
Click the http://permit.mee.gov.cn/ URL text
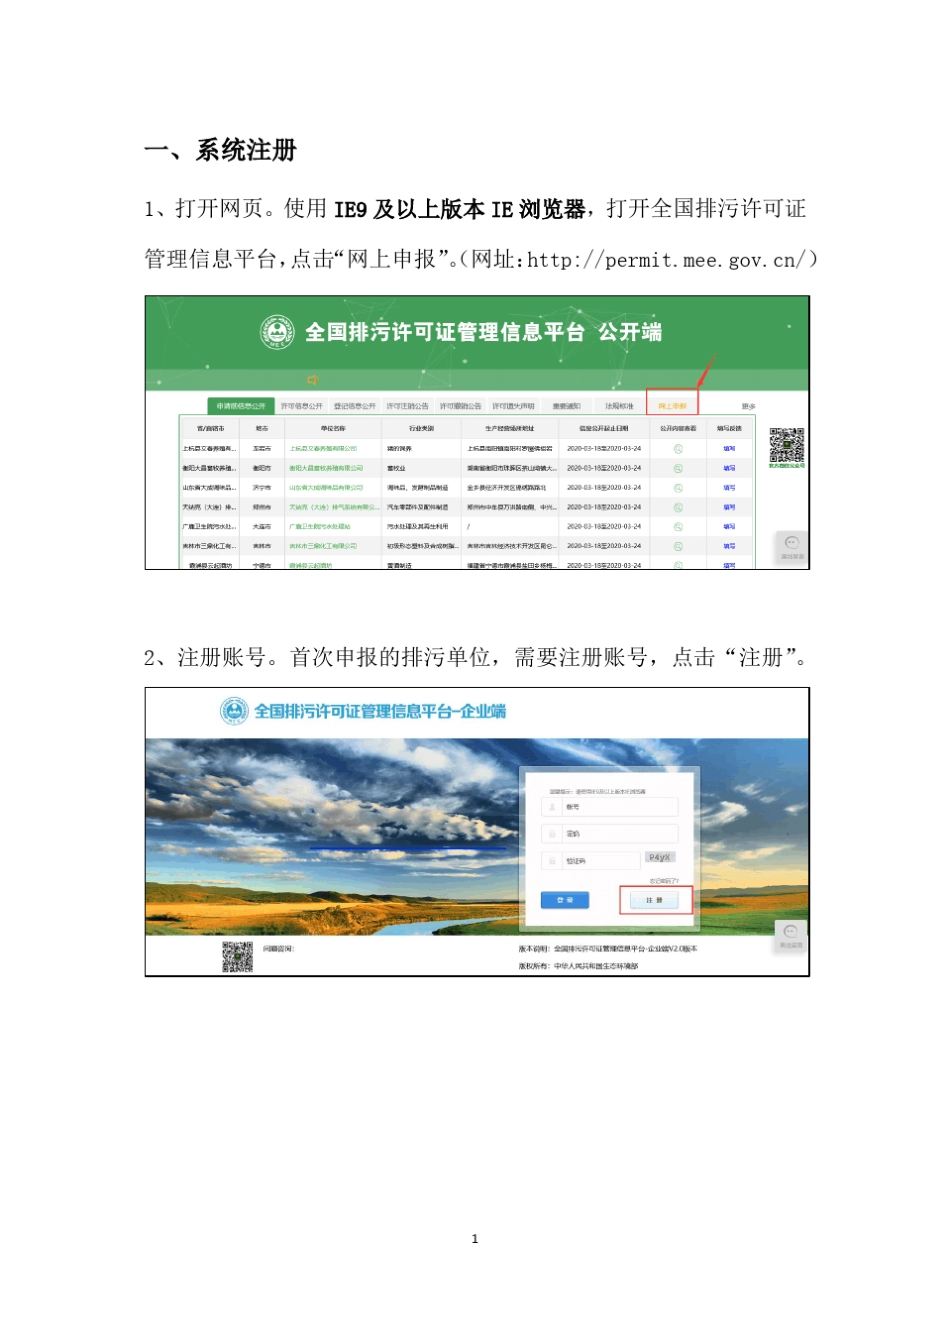pyautogui.click(x=666, y=260)
